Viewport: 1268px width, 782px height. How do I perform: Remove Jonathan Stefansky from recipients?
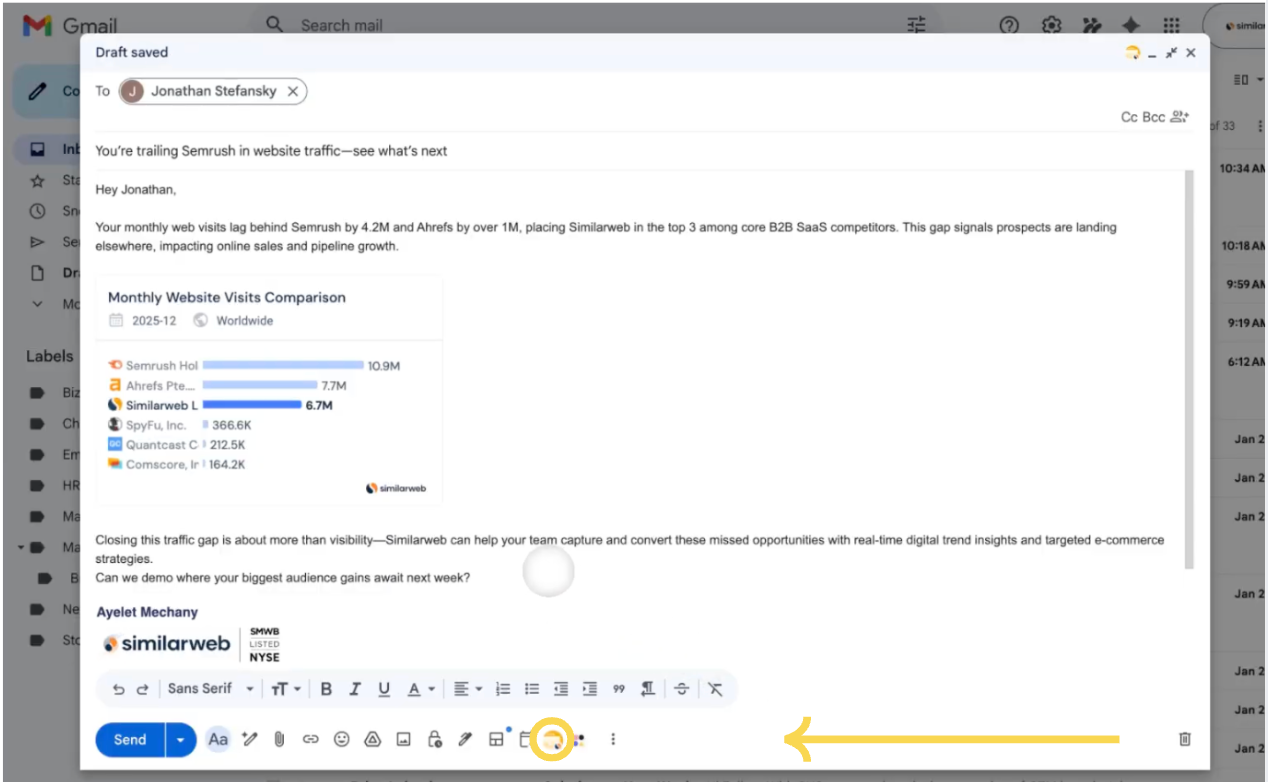click(293, 91)
